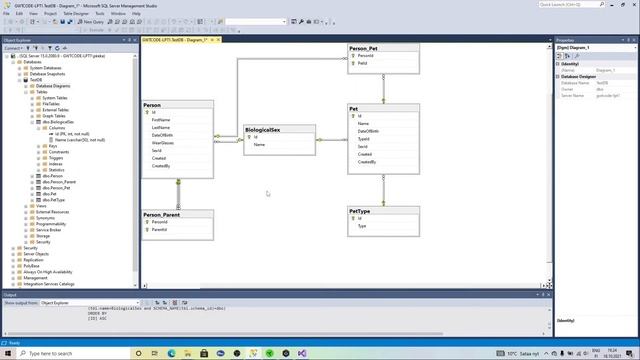Screen dimensions: 640x360
Task: Open the Window menu
Action: (118, 13)
